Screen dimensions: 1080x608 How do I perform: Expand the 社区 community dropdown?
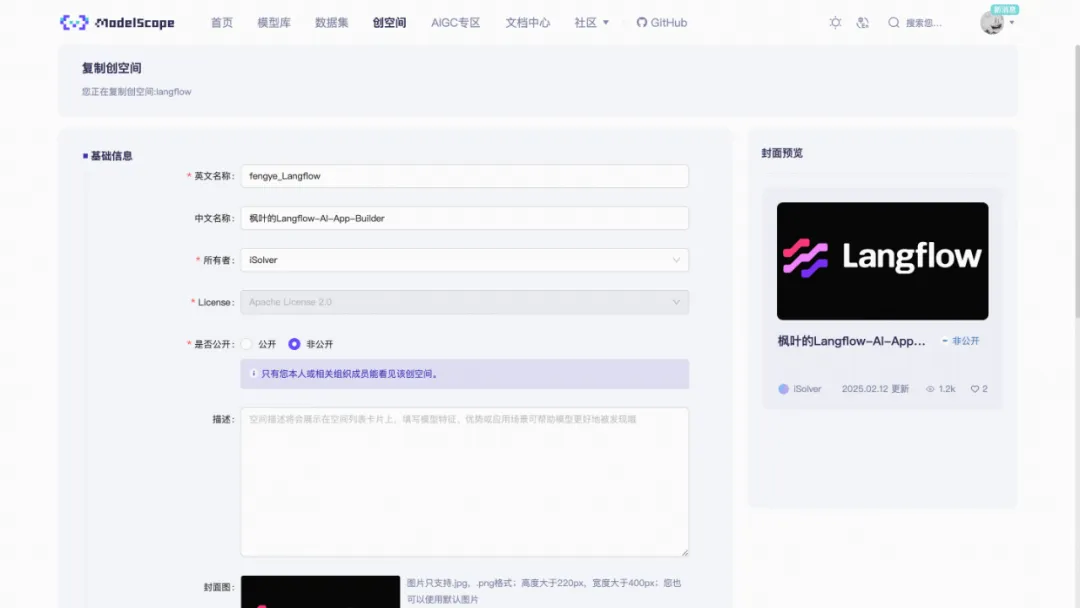click(x=591, y=22)
